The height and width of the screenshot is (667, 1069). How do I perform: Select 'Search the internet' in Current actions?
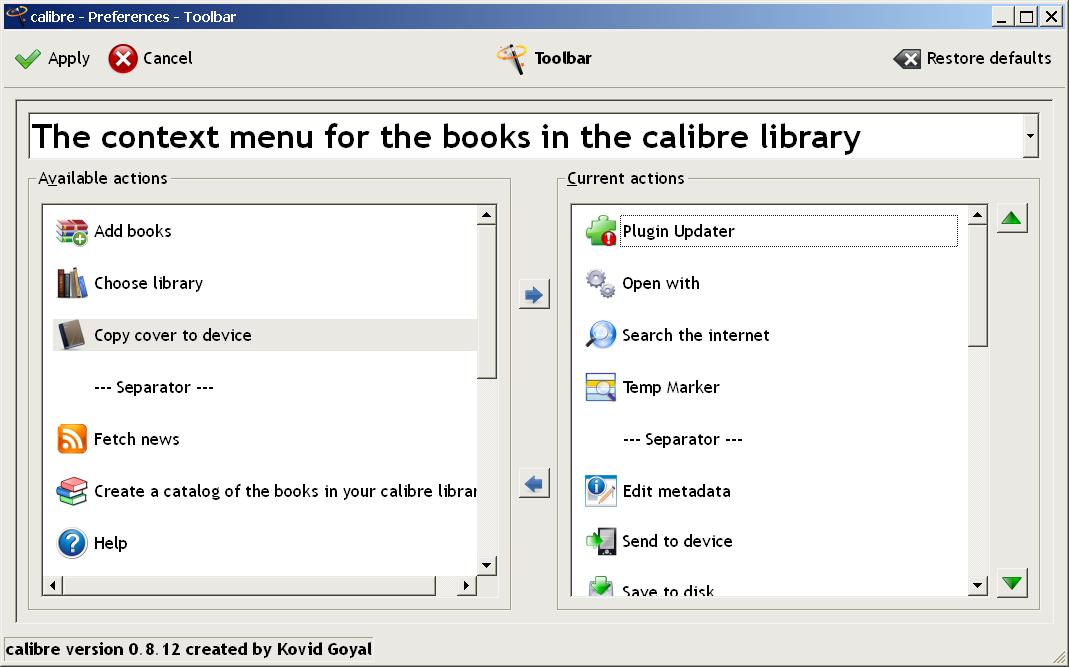(771, 335)
